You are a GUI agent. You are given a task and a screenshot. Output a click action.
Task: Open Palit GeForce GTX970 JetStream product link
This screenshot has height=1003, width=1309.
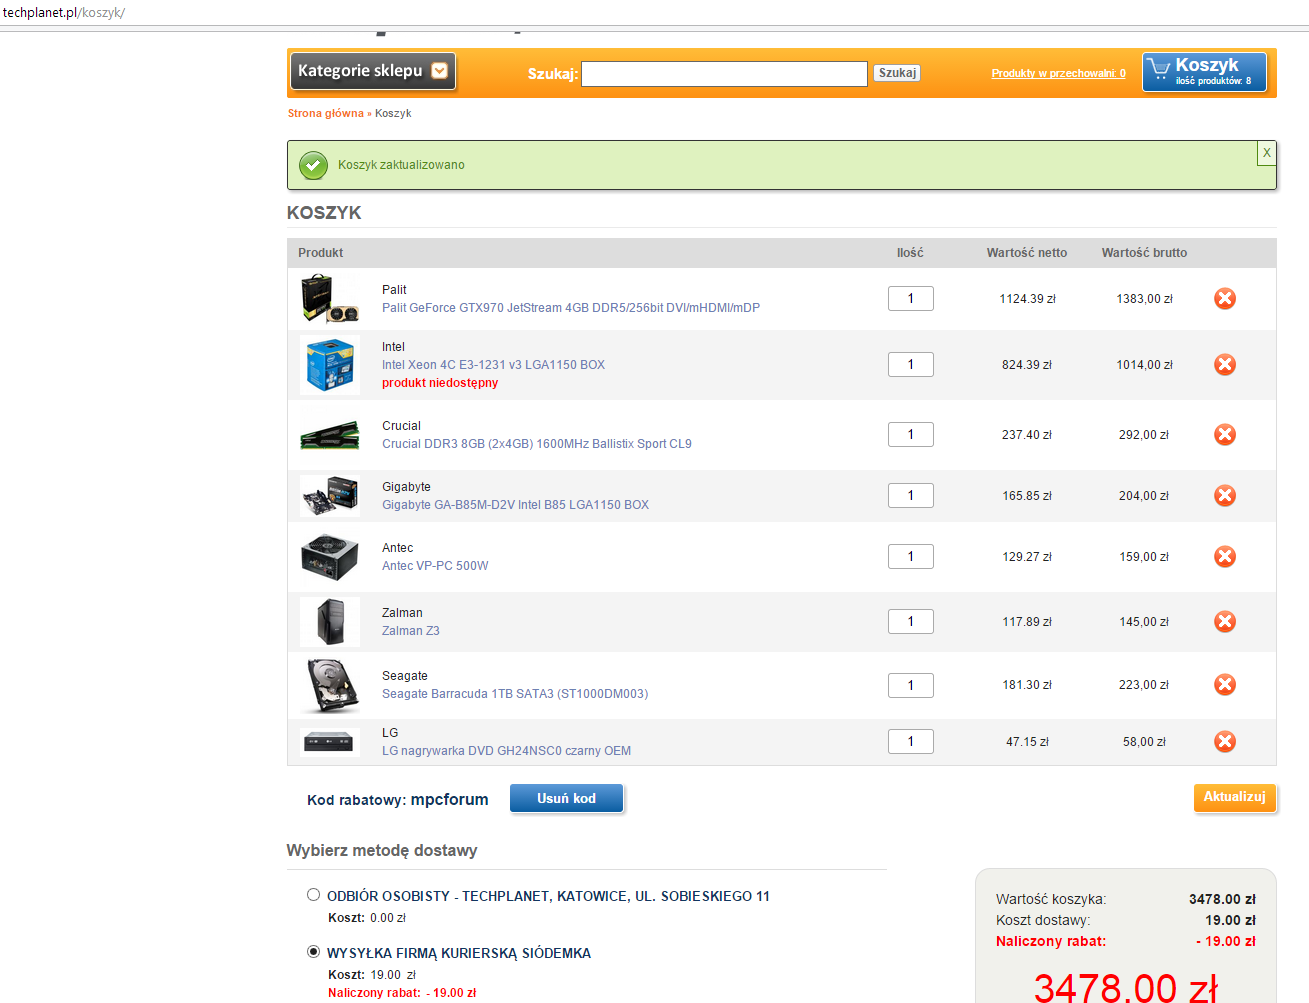point(571,308)
